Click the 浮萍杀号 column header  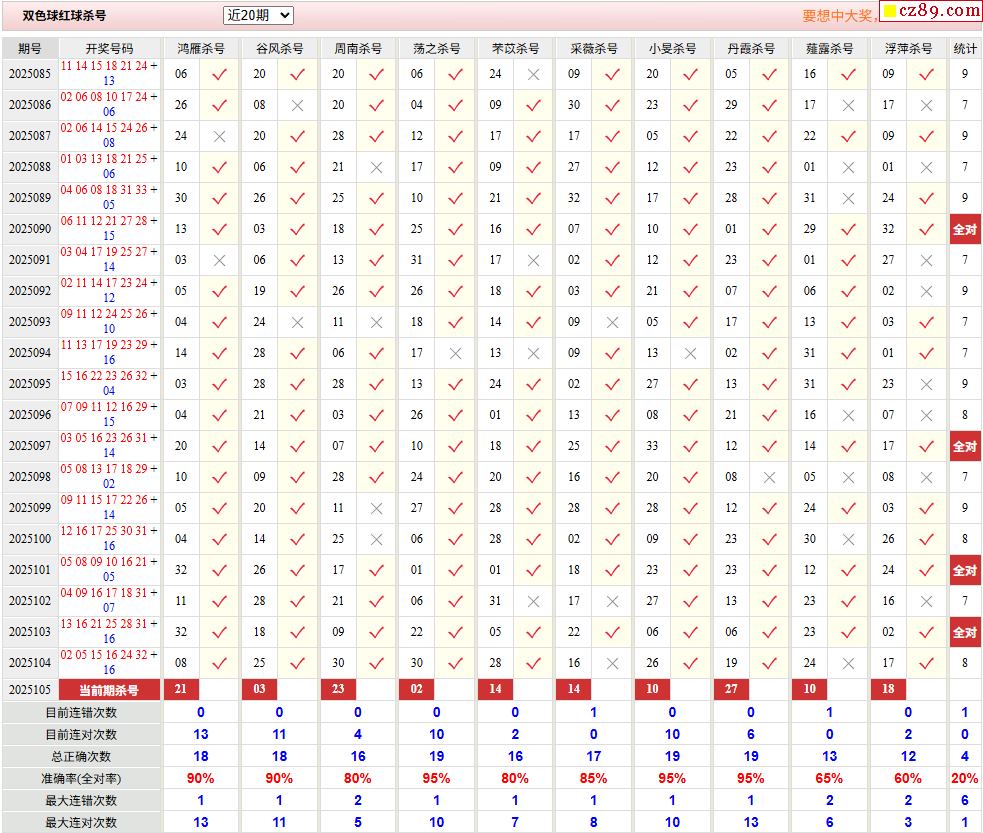tap(908, 48)
